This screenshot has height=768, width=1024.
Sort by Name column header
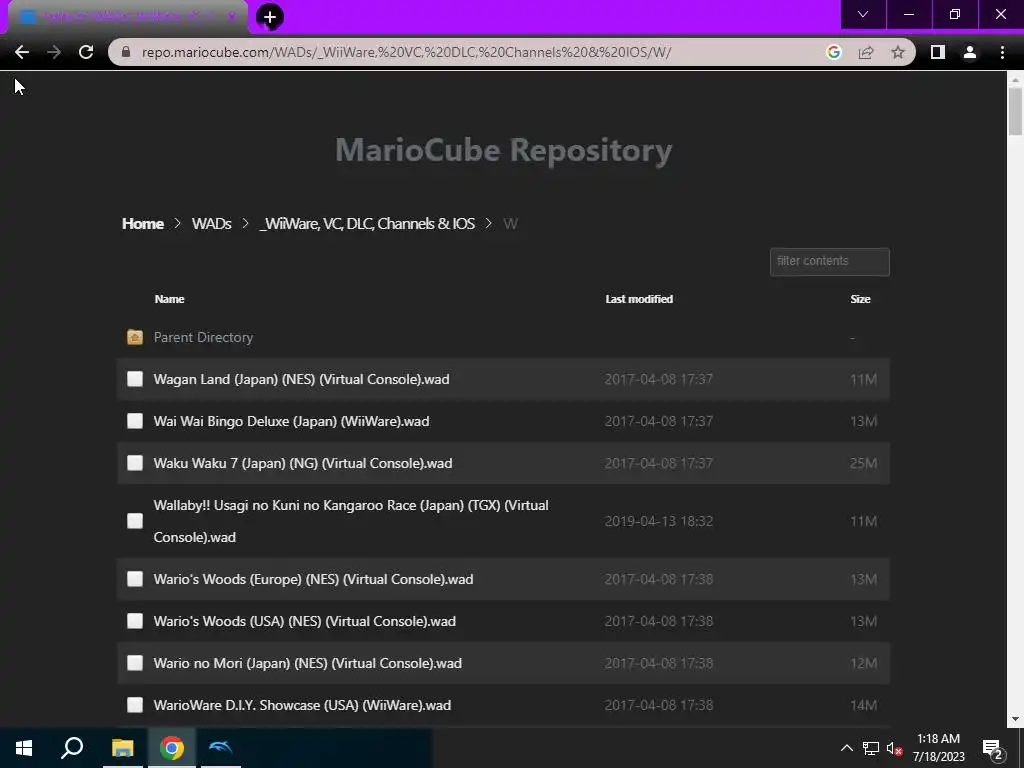tap(169, 299)
